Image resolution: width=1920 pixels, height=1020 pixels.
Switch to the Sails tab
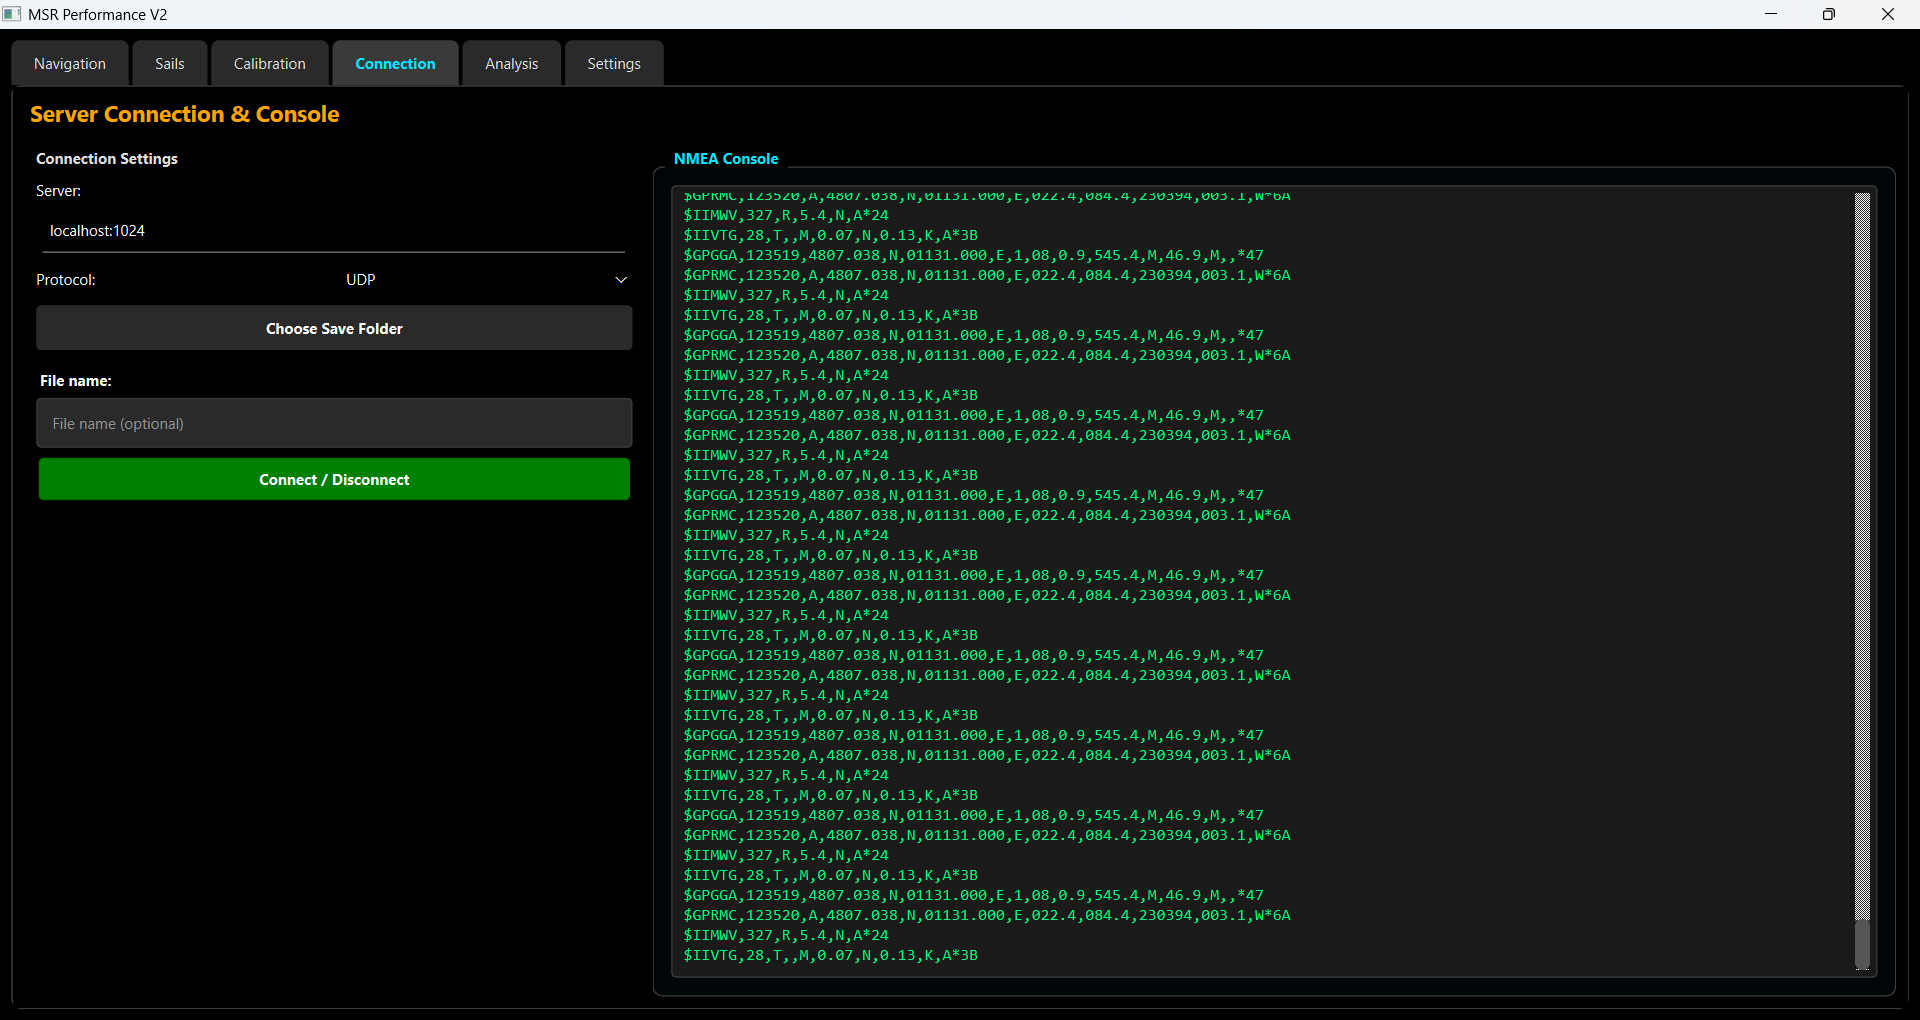170,64
